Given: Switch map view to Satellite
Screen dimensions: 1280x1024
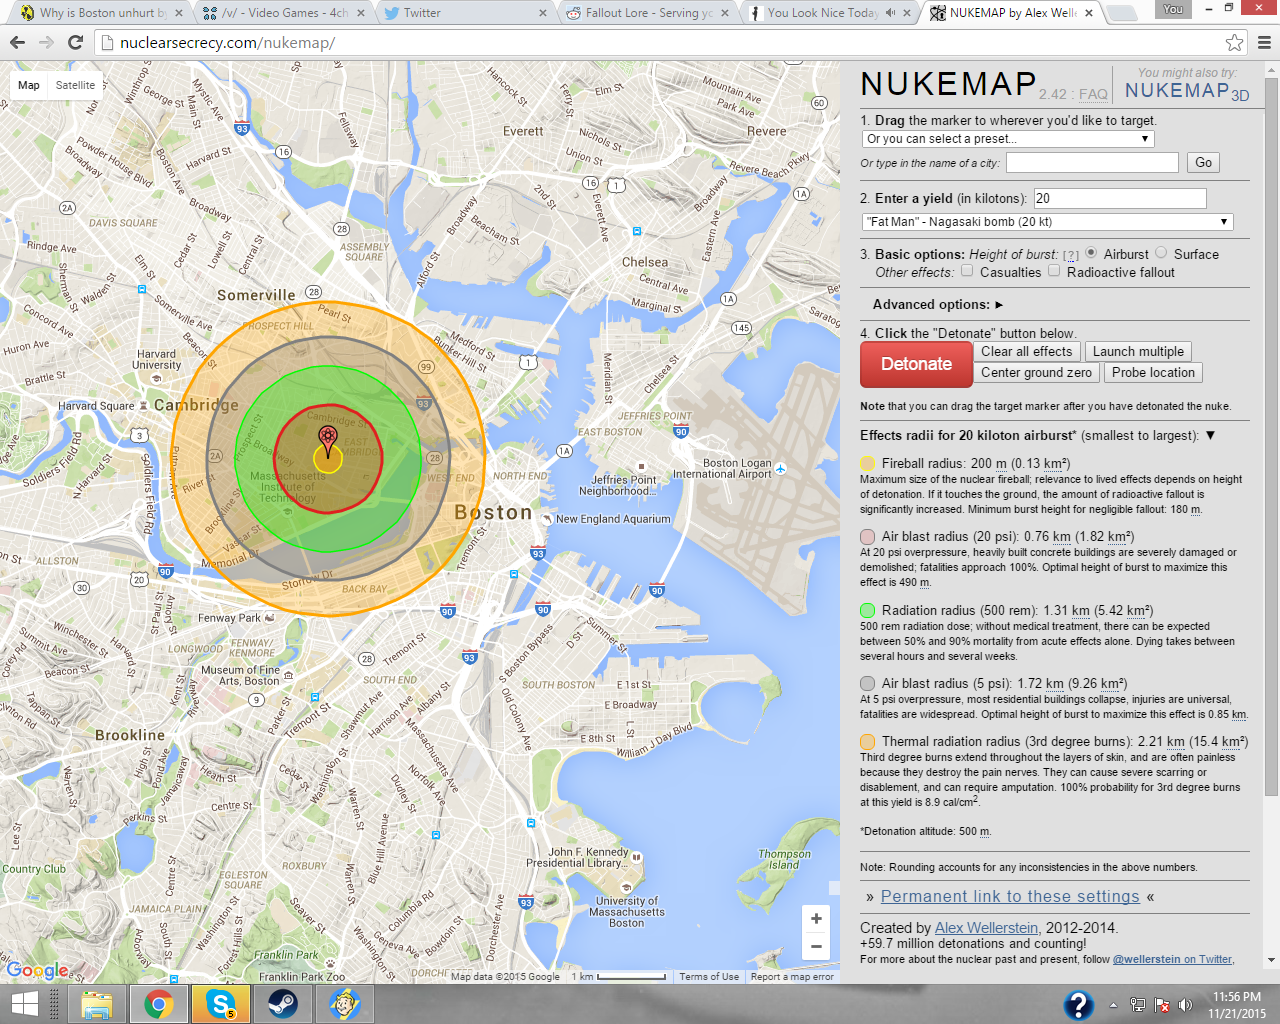Looking at the screenshot, I should click(x=75, y=85).
